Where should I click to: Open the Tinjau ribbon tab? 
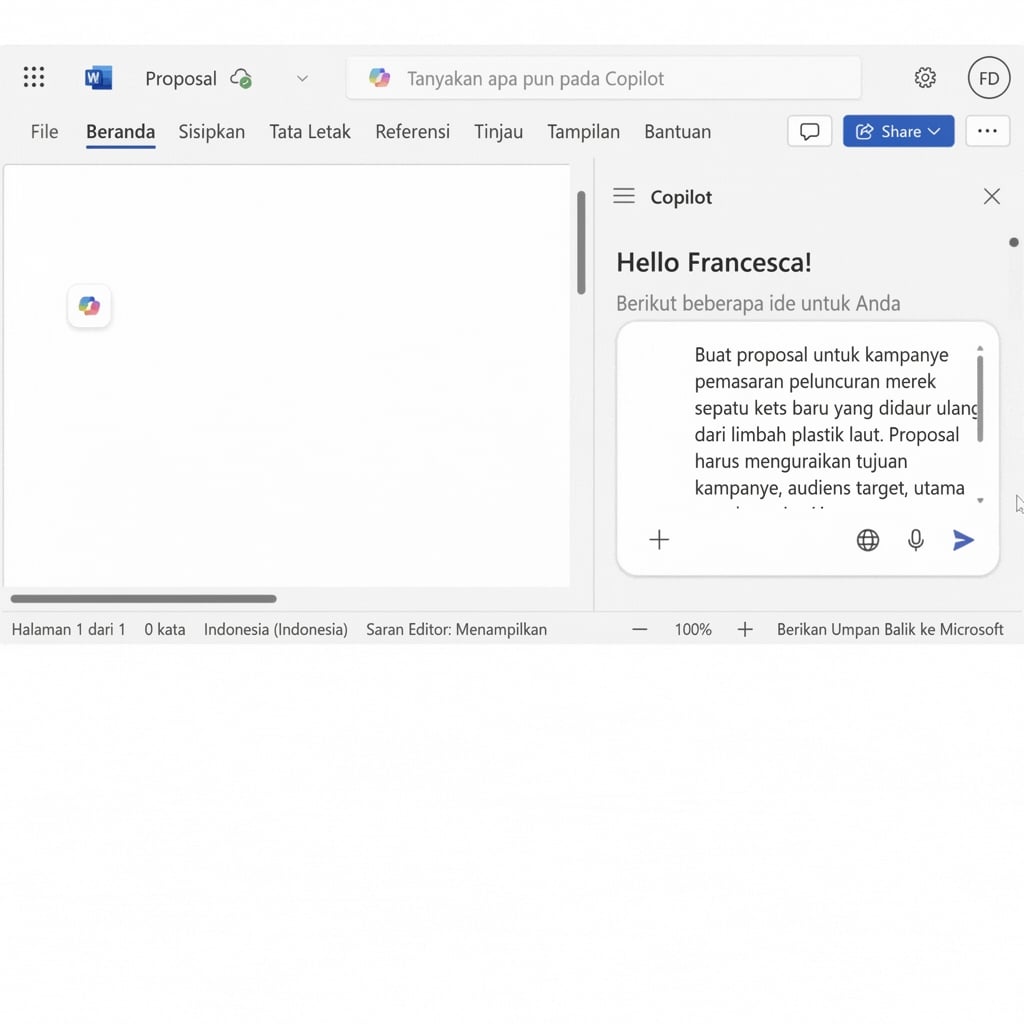pos(498,131)
